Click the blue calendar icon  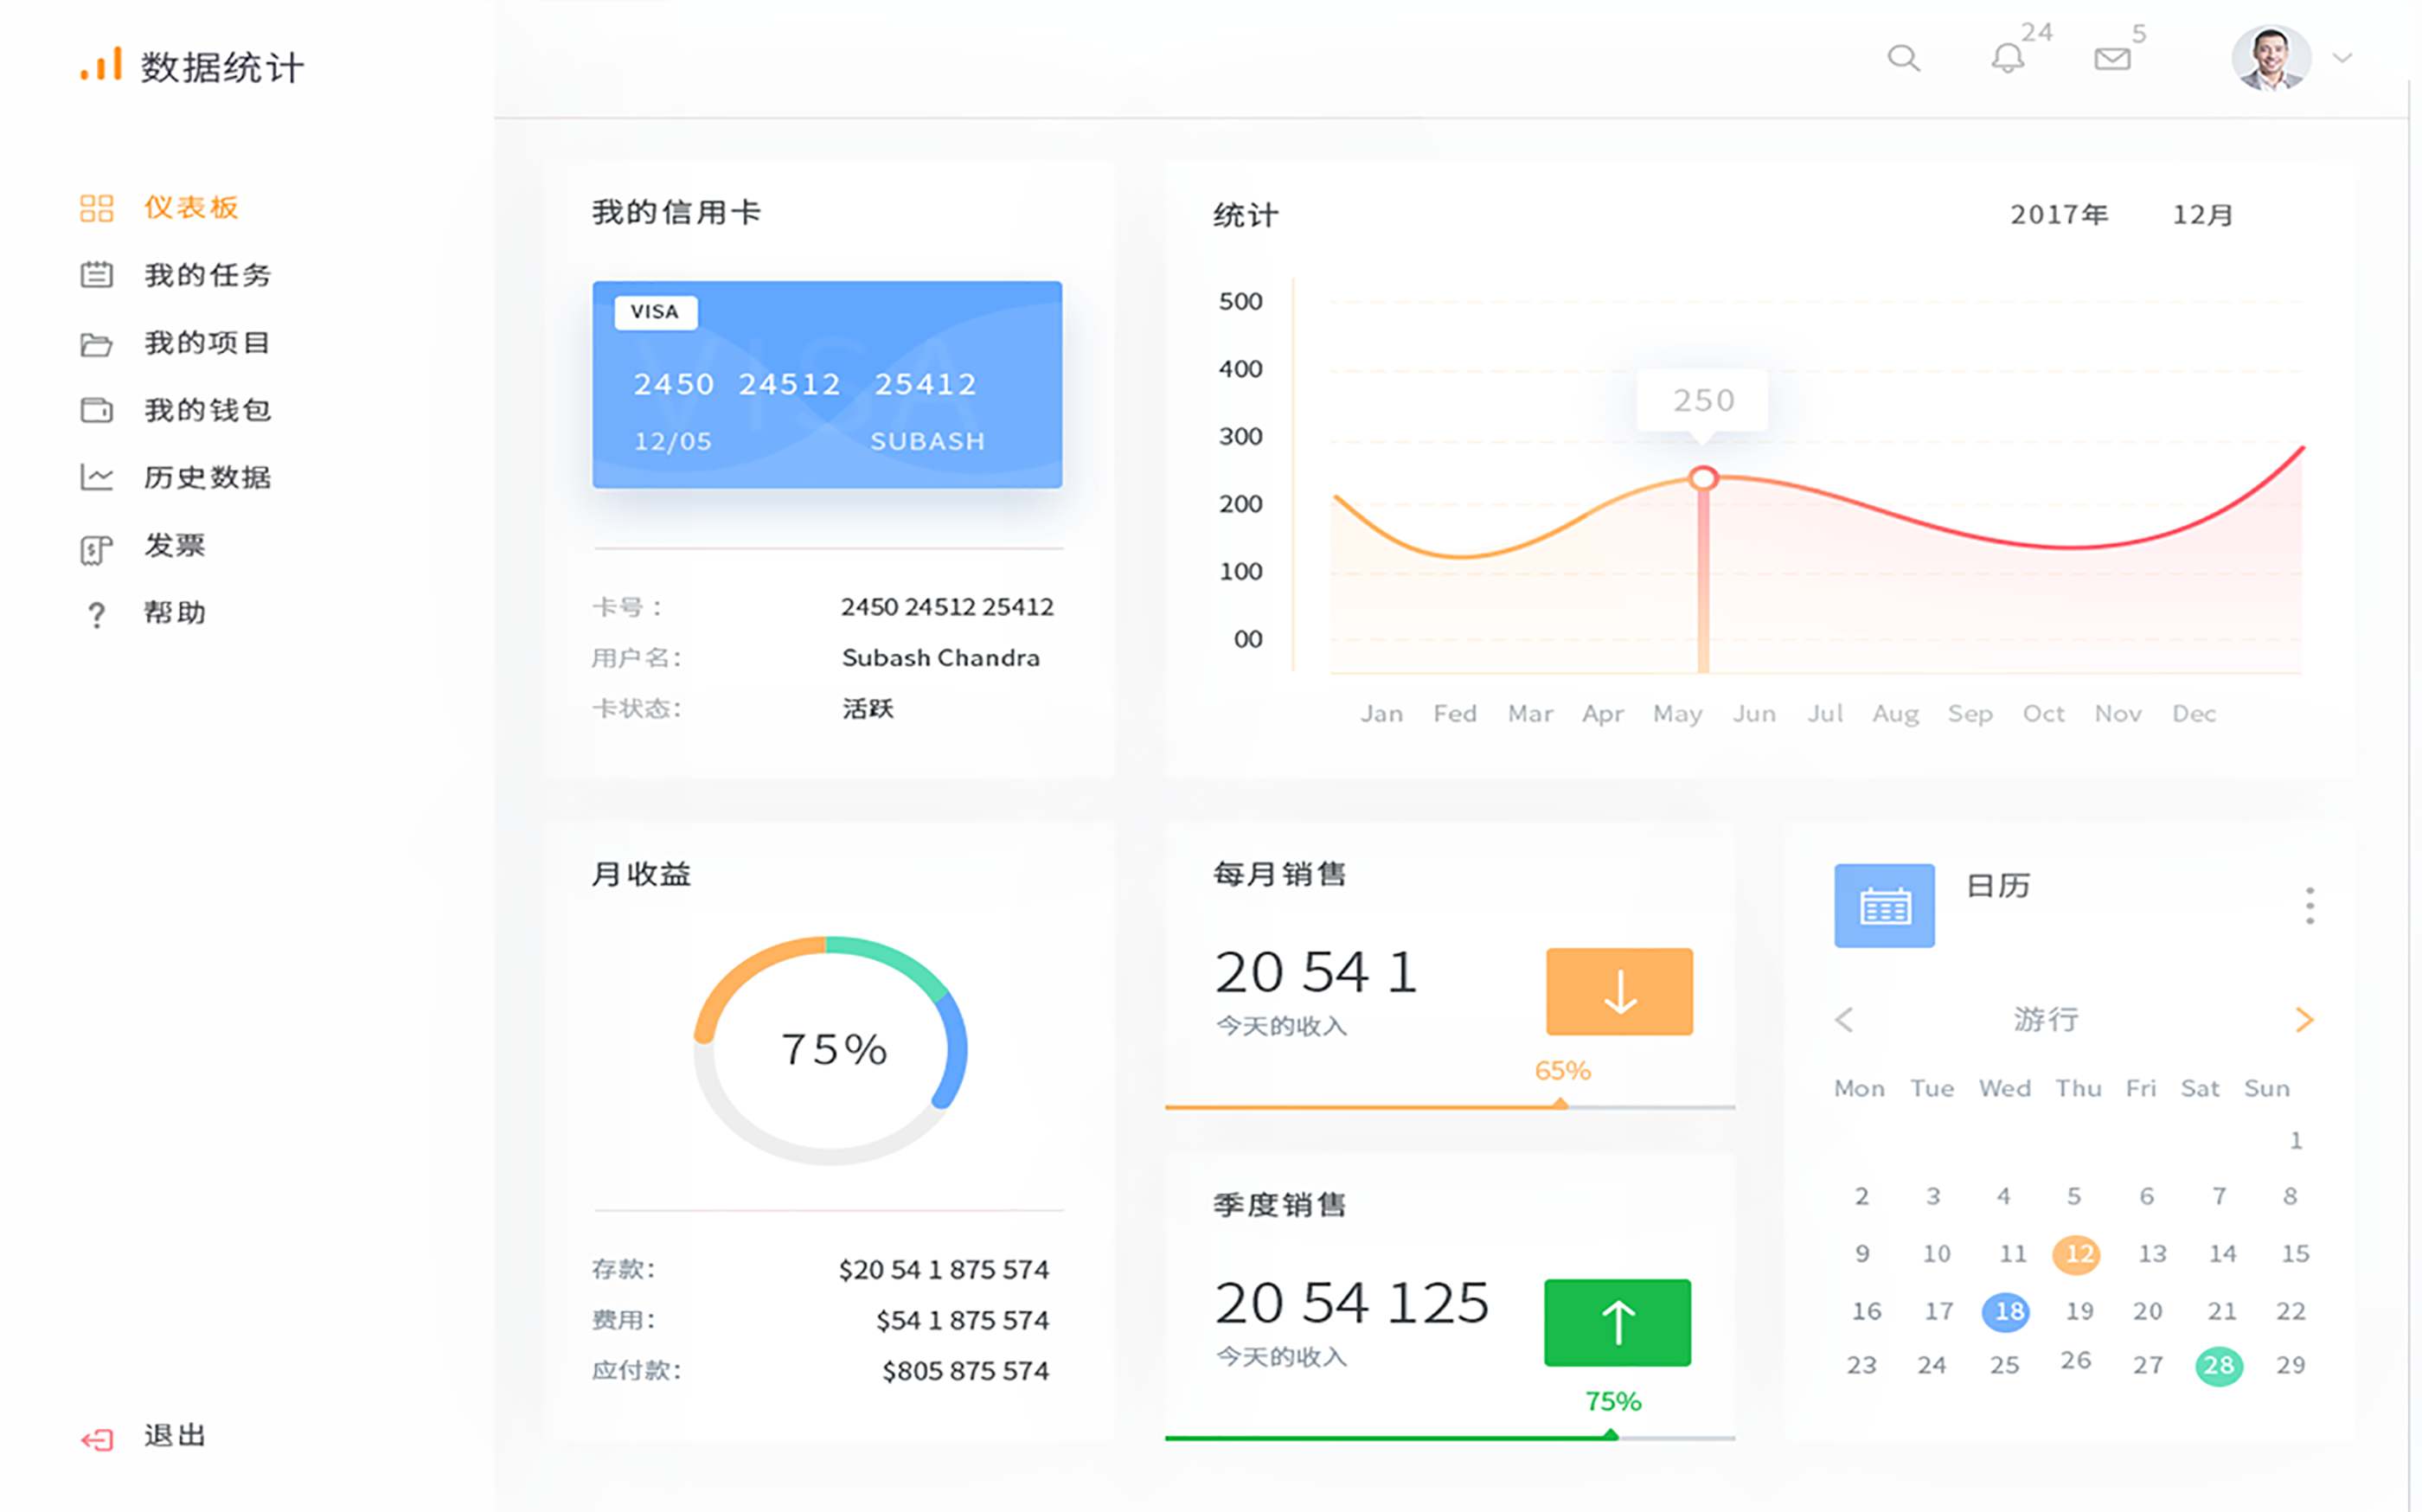(x=1884, y=905)
